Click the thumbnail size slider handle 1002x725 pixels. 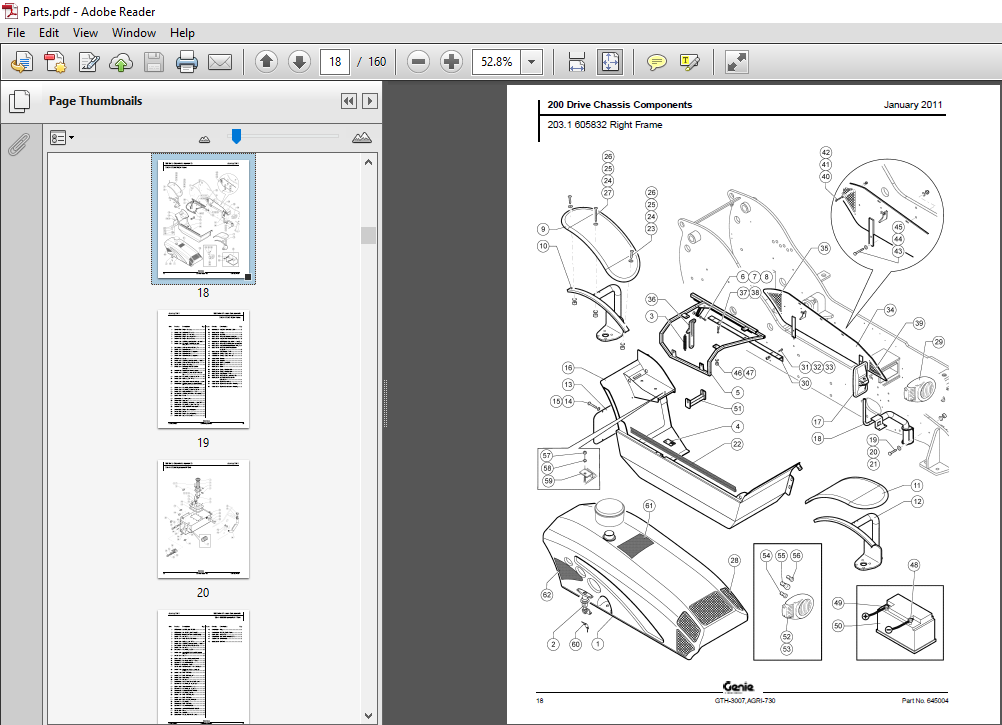(236, 136)
